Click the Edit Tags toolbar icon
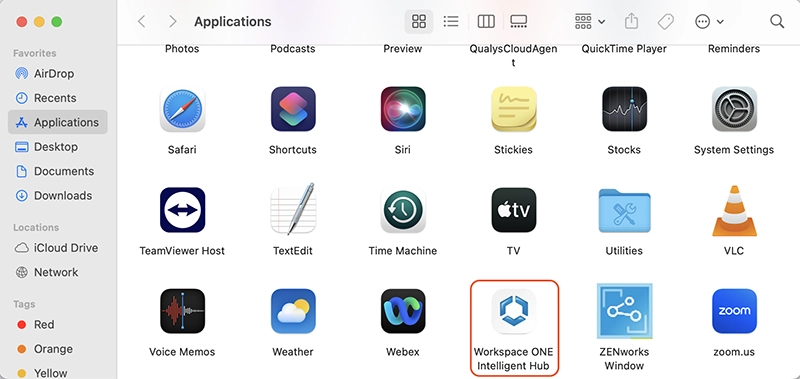This screenshot has width=800, height=379. (665, 21)
